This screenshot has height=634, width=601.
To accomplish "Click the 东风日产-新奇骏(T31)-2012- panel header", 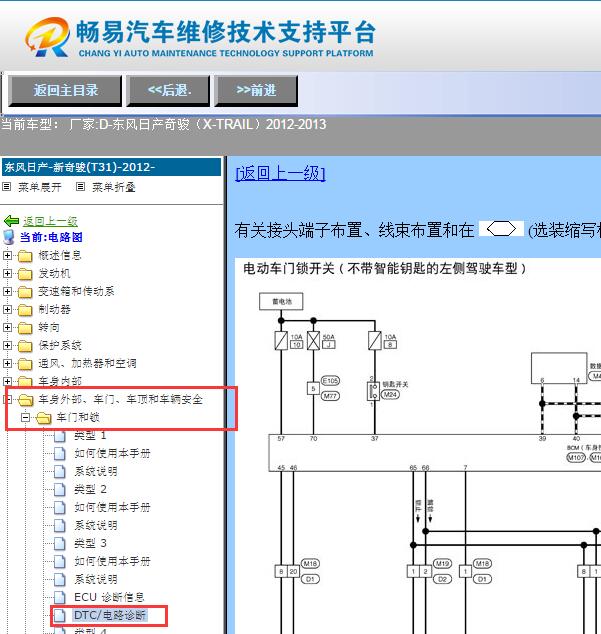I will pyautogui.click(x=112, y=167).
